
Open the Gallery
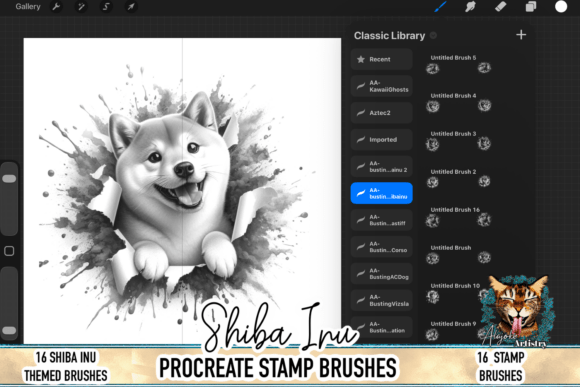[28, 7]
